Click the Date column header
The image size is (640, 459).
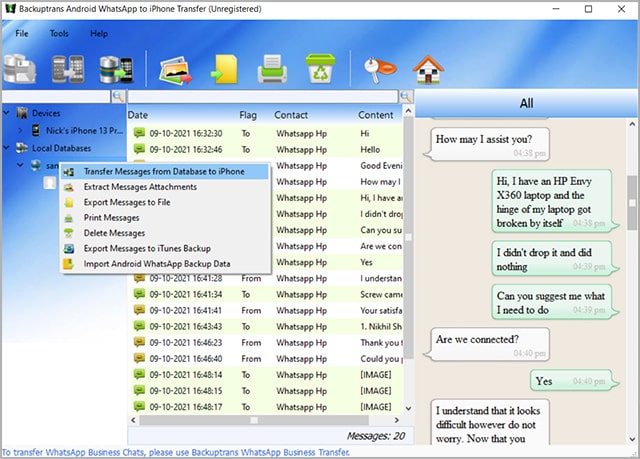pyautogui.click(x=138, y=115)
